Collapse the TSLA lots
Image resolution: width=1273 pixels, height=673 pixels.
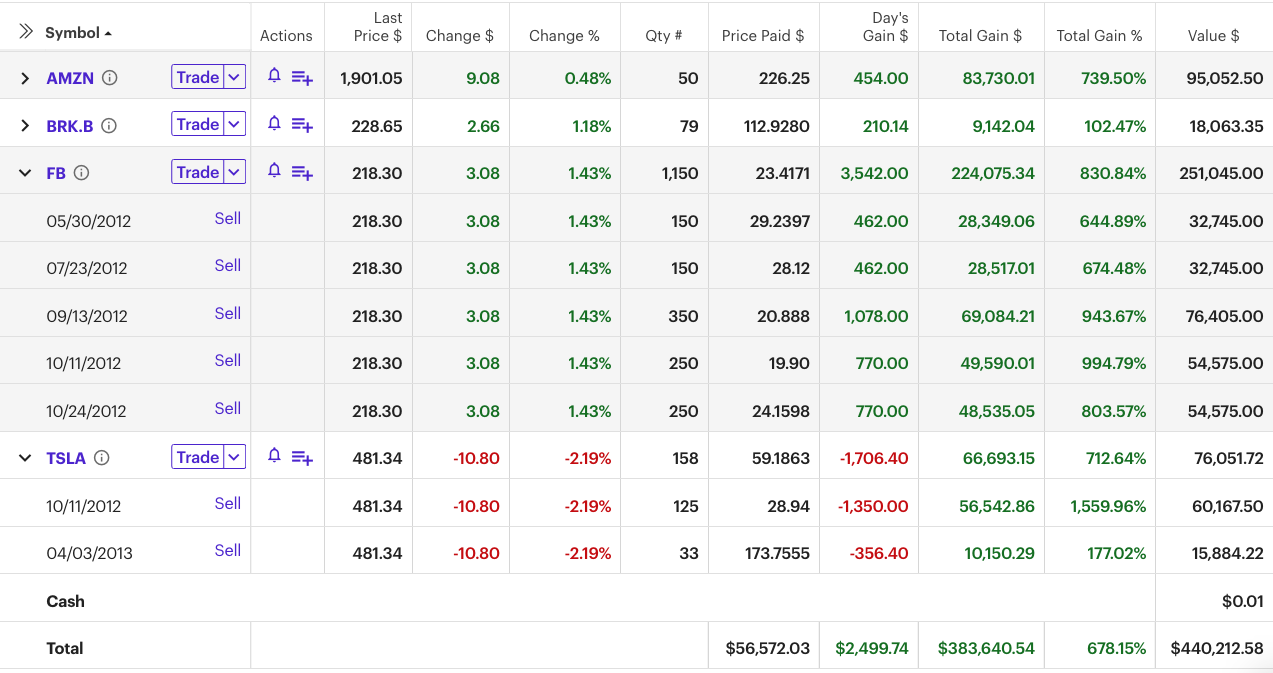click(x=25, y=458)
